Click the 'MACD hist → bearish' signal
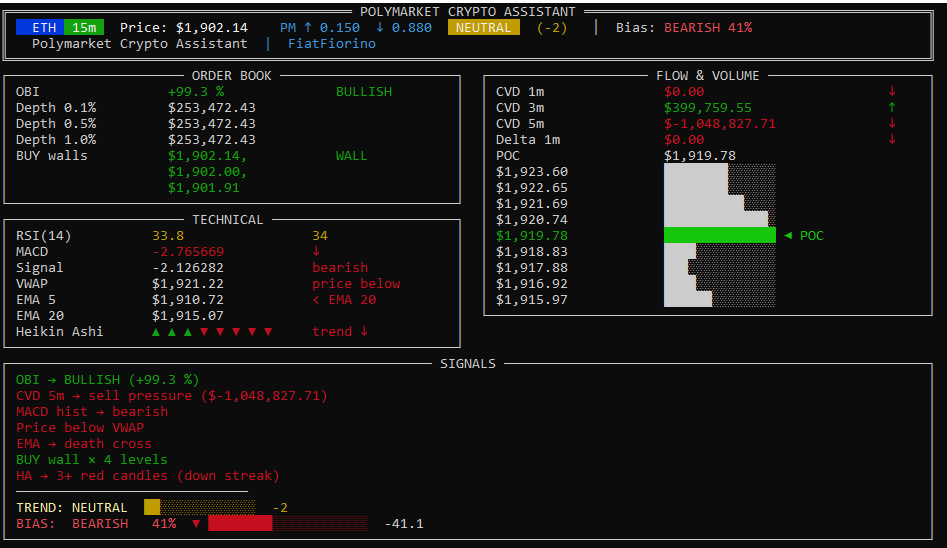This screenshot has height=548, width=947. click(x=92, y=411)
